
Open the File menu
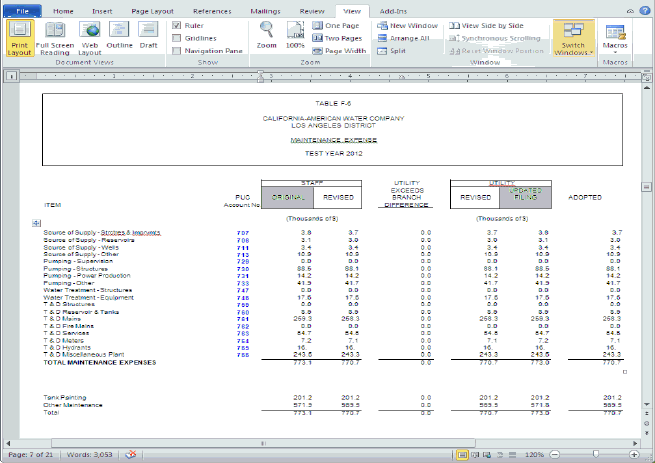click(x=23, y=10)
